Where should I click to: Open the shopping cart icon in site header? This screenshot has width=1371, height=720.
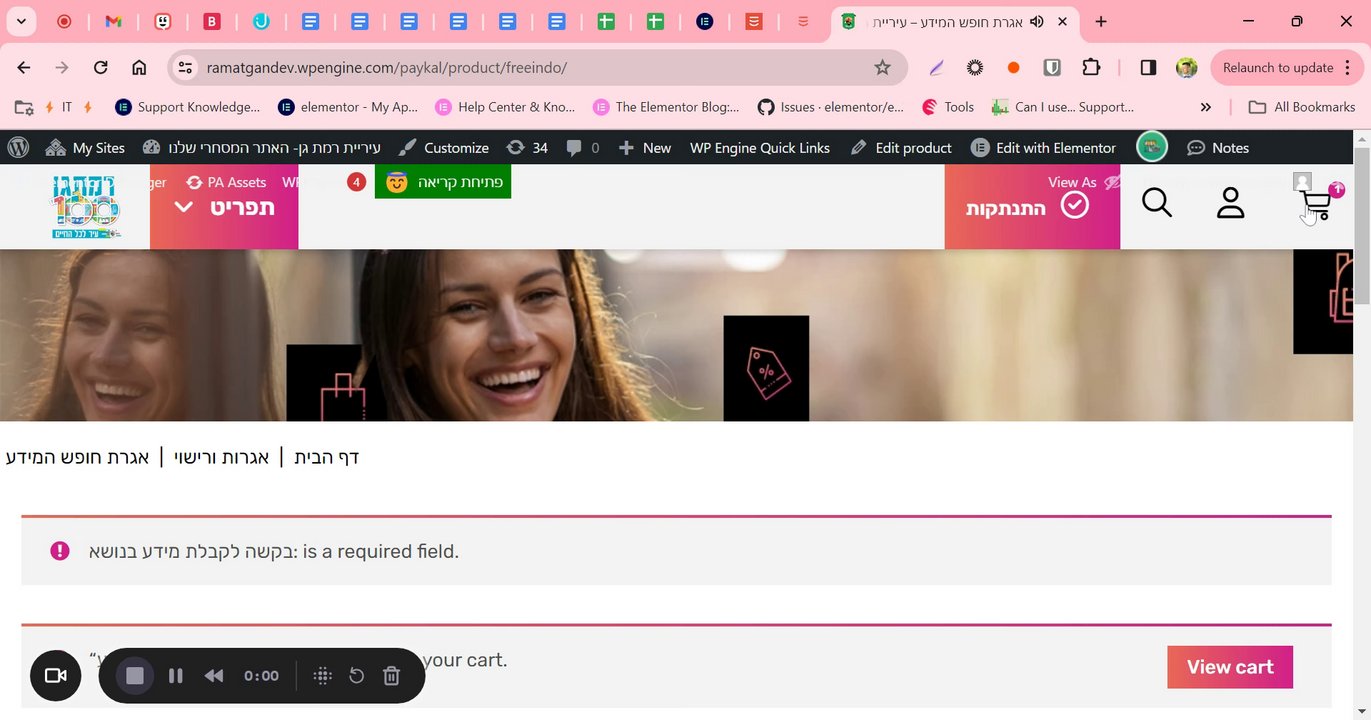pyautogui.click(x=1316, y=206)
